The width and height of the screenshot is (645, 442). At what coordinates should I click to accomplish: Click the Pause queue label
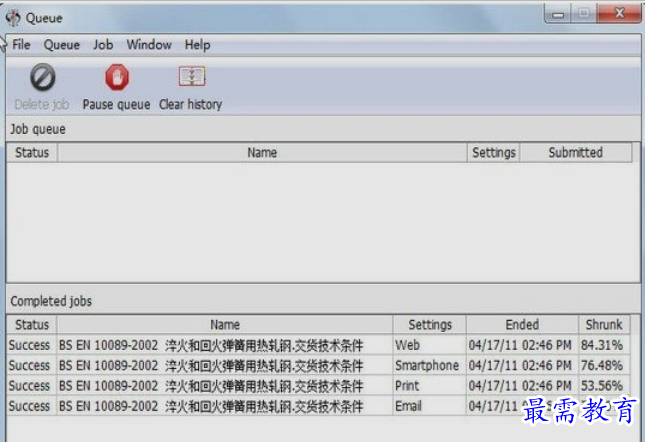coord(116,104)
